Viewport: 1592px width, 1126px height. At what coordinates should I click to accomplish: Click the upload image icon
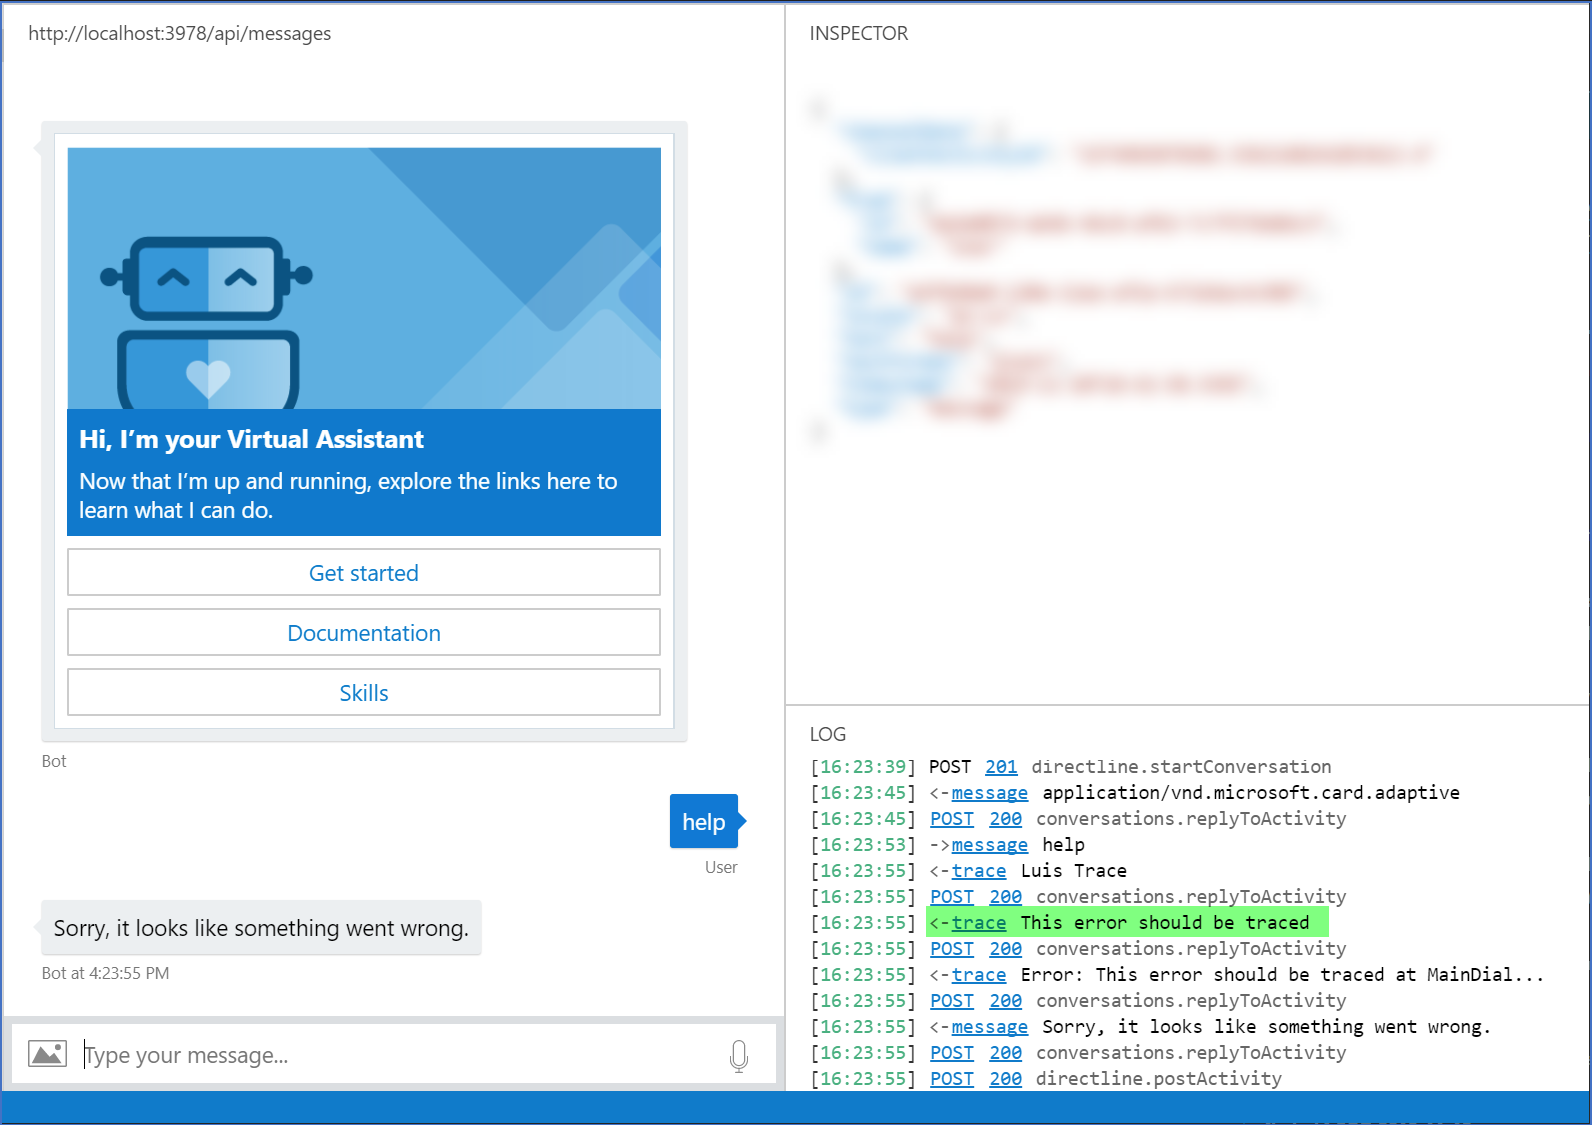47,1054
